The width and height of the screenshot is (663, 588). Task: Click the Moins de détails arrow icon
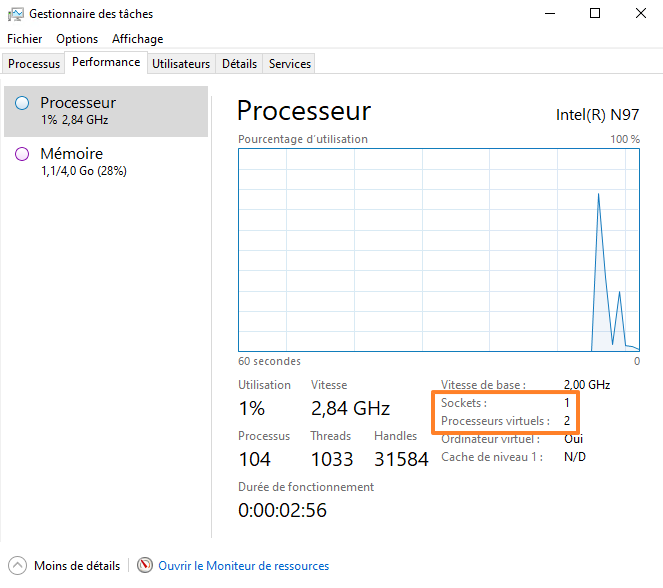click(17, 566)
